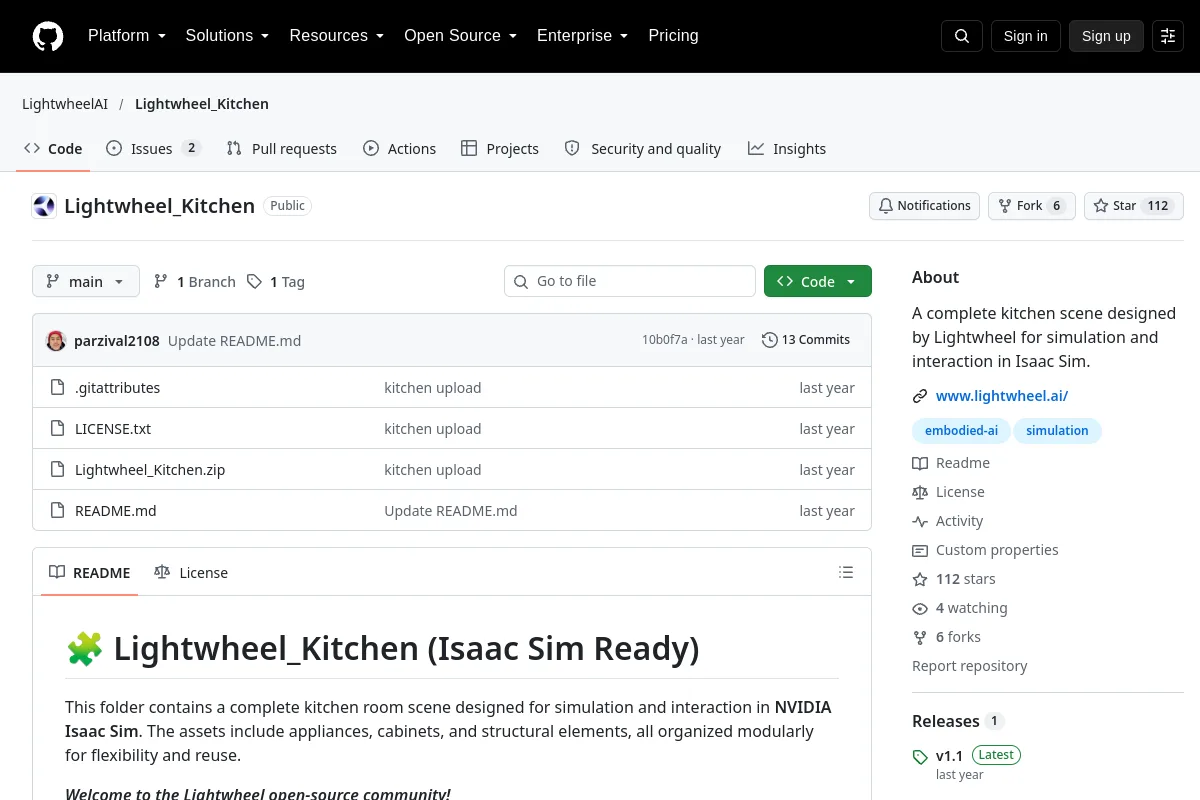1200x800 pixels.
Task: Open the www.lightwheel.ai/ website link
Action: coord(1002,396)
